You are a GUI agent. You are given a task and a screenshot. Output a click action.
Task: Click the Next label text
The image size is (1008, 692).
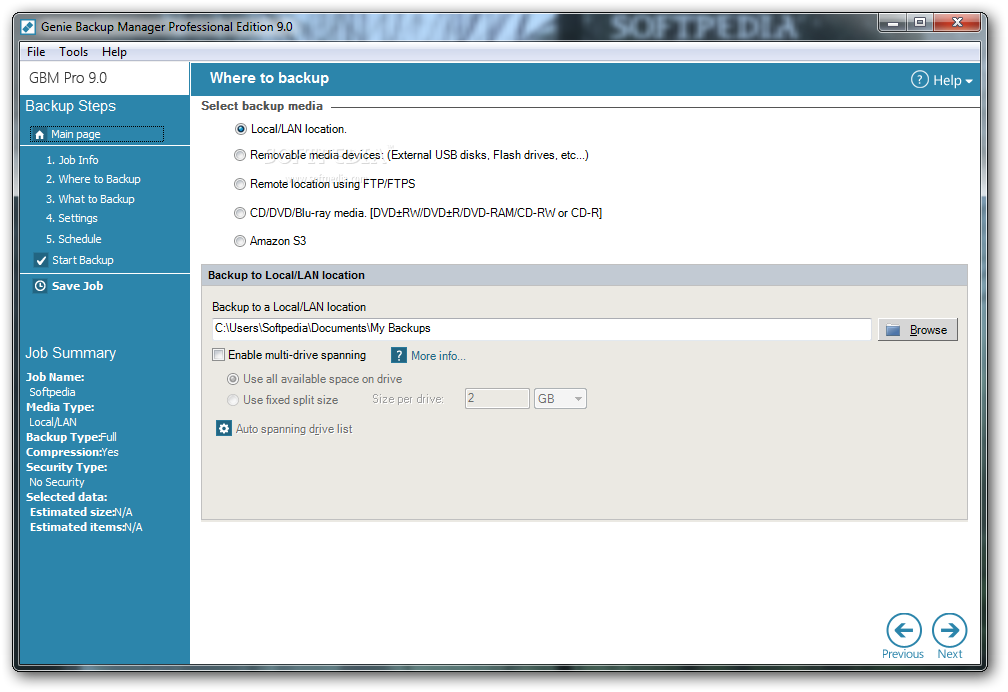[950, 654]
